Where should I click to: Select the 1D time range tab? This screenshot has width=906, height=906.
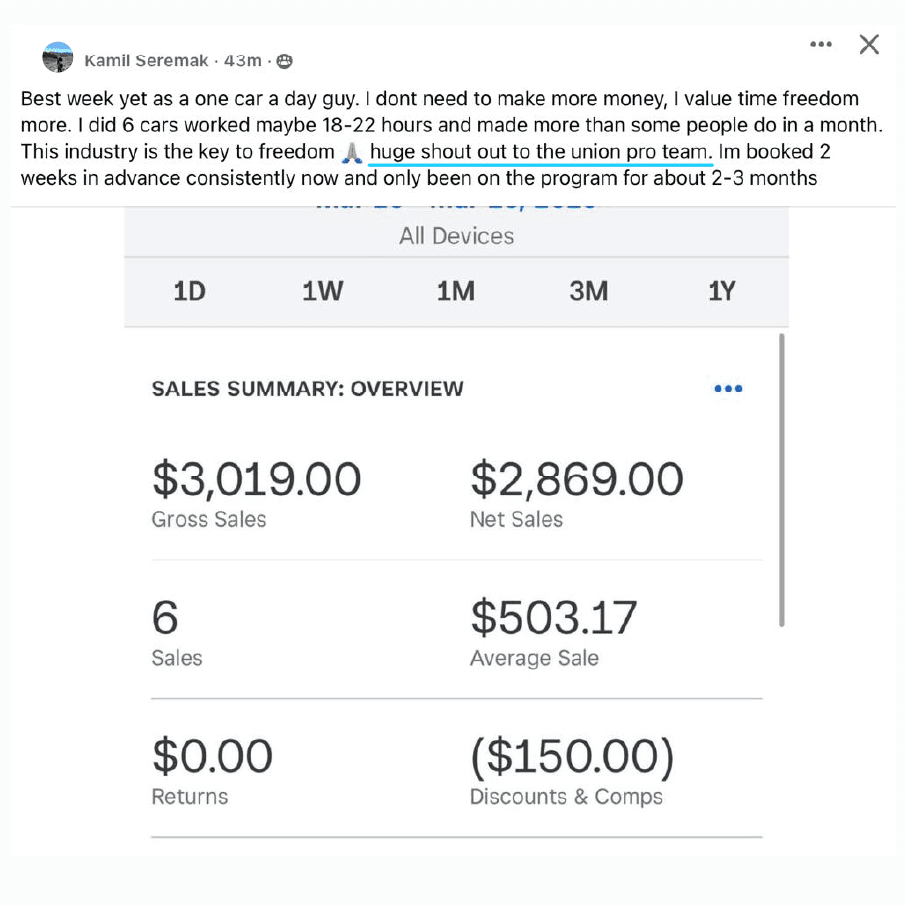[190, 291]
